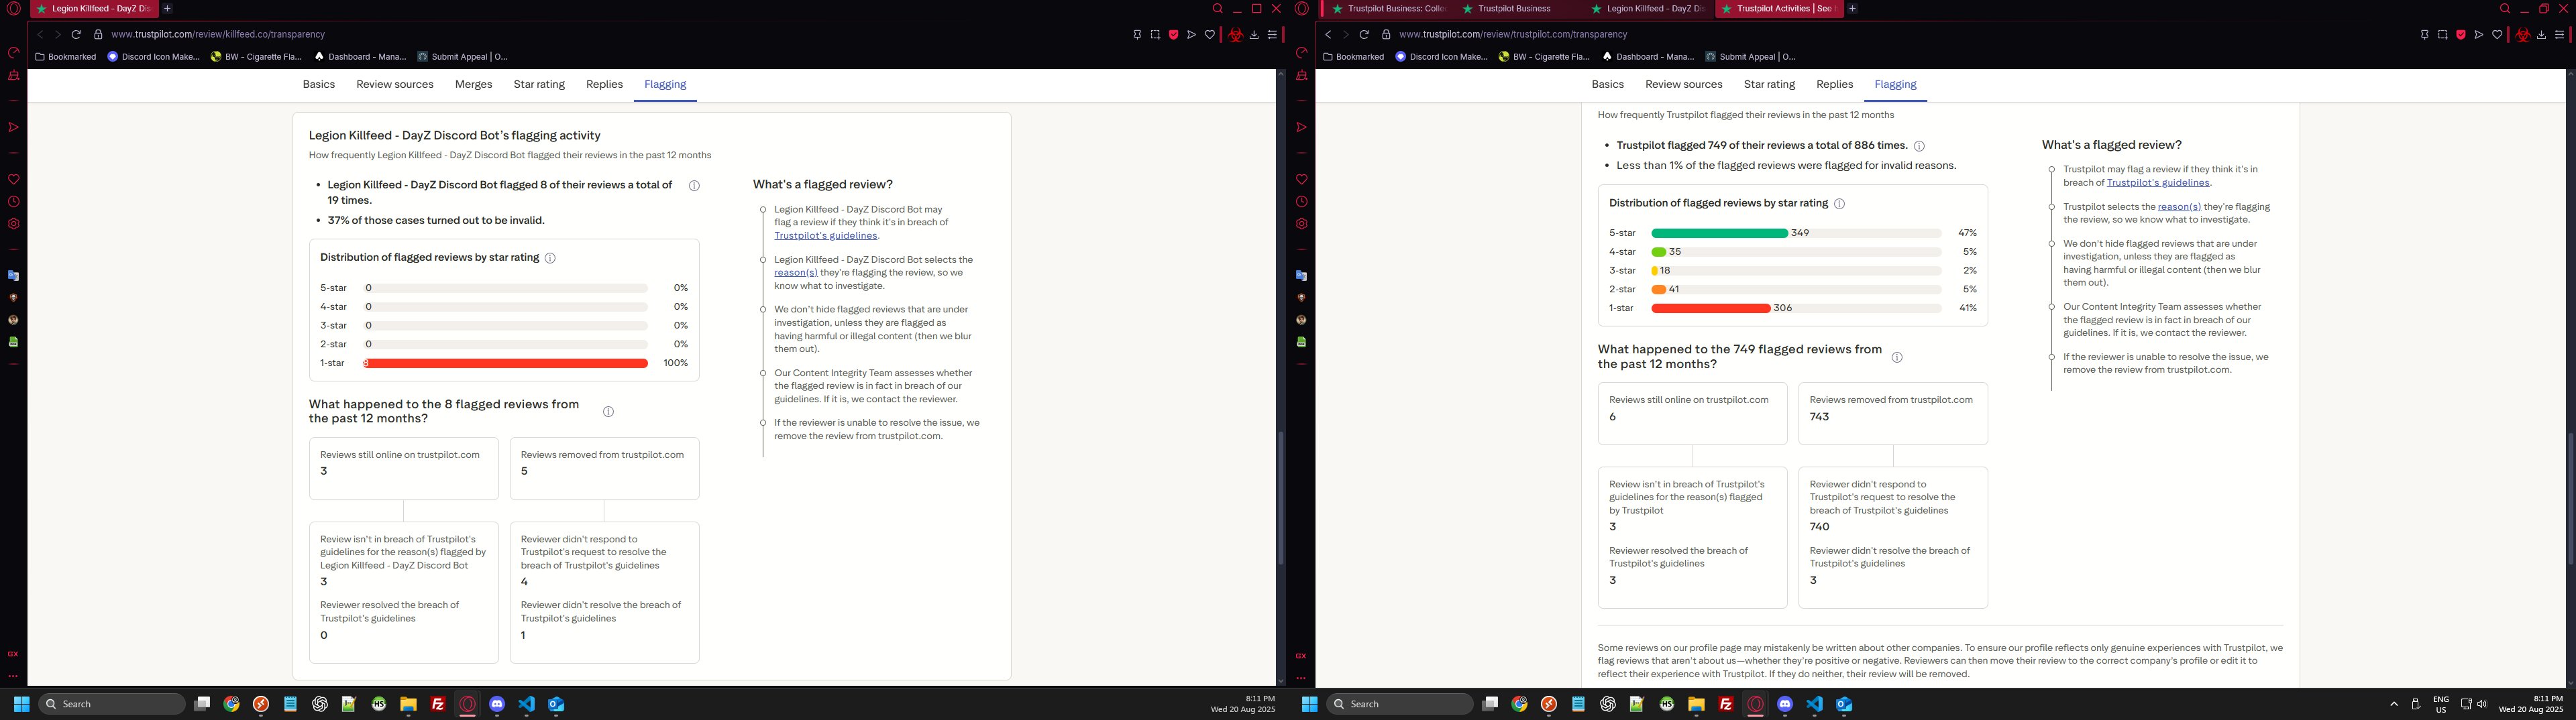The width and height of the screenshot is (2576, 720).
Task: Add a new tab beside the lone Legion Killfeed tab
Action: pos(167,9)
